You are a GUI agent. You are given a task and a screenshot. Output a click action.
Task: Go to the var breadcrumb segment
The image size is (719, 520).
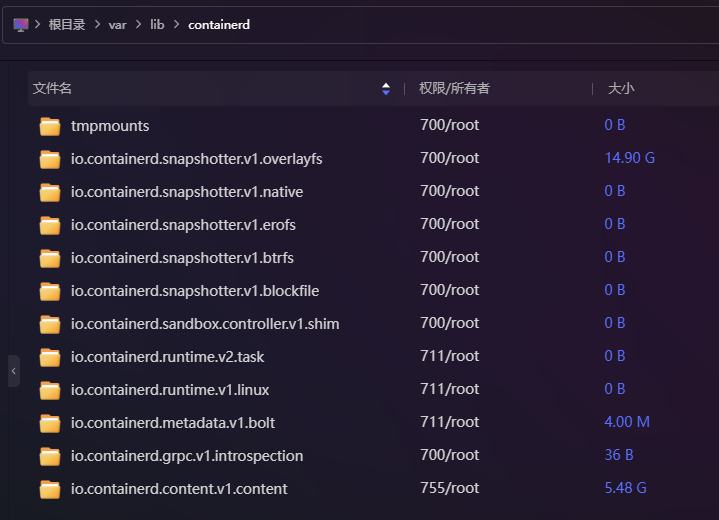[118, 24]
